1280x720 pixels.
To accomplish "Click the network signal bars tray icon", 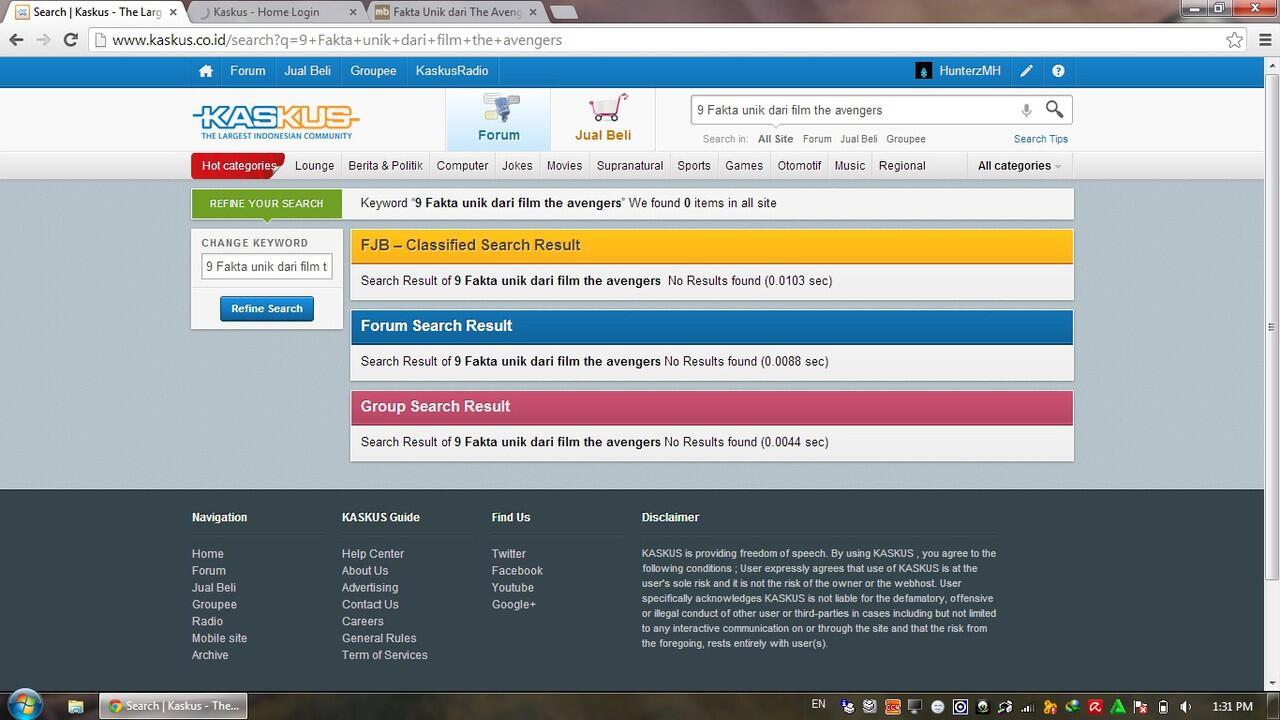I will coord(1027,706).
